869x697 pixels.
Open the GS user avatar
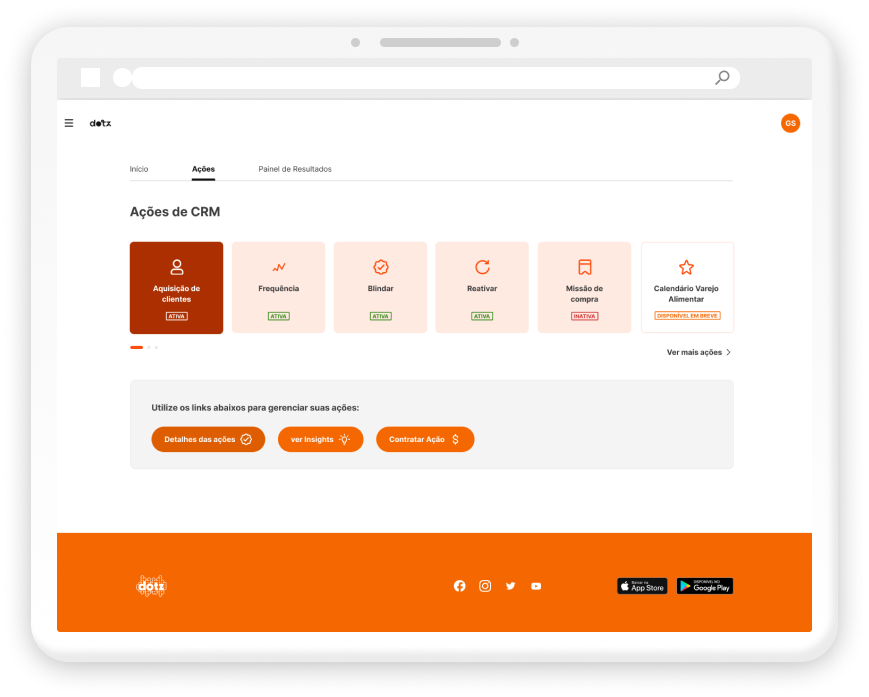tap(790, 123)
